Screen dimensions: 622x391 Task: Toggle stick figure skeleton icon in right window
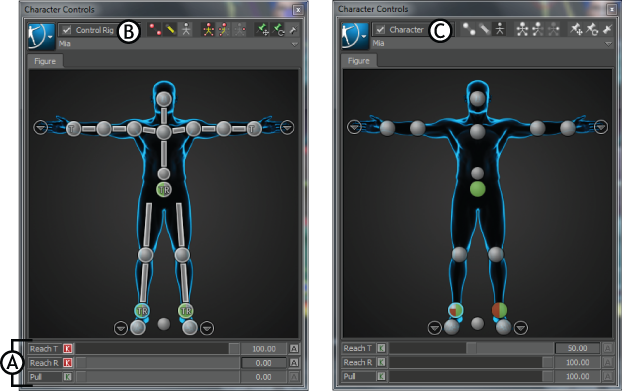[x=499, y=29]
